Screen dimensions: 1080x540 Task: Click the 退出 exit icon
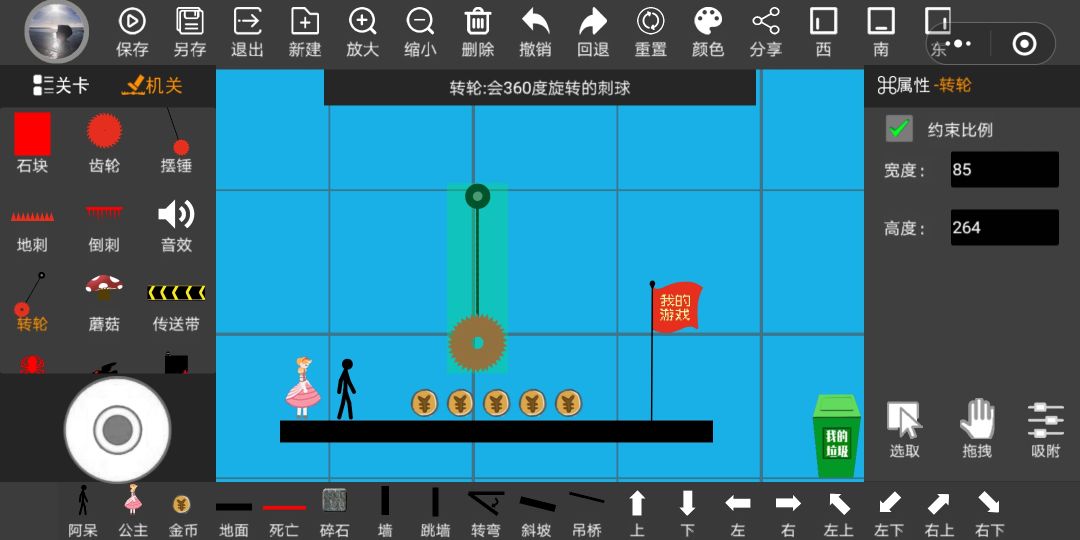[247, 21]
